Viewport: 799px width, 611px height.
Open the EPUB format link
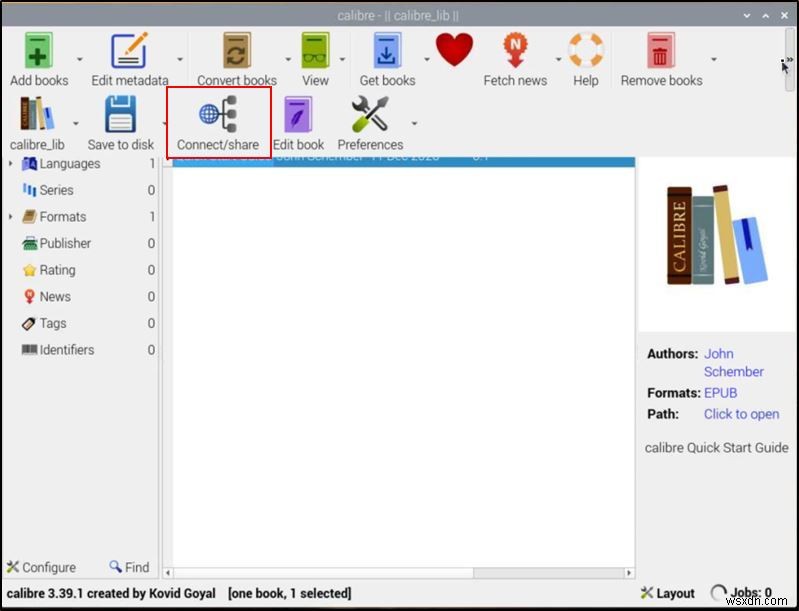click(x=720, y=393)
